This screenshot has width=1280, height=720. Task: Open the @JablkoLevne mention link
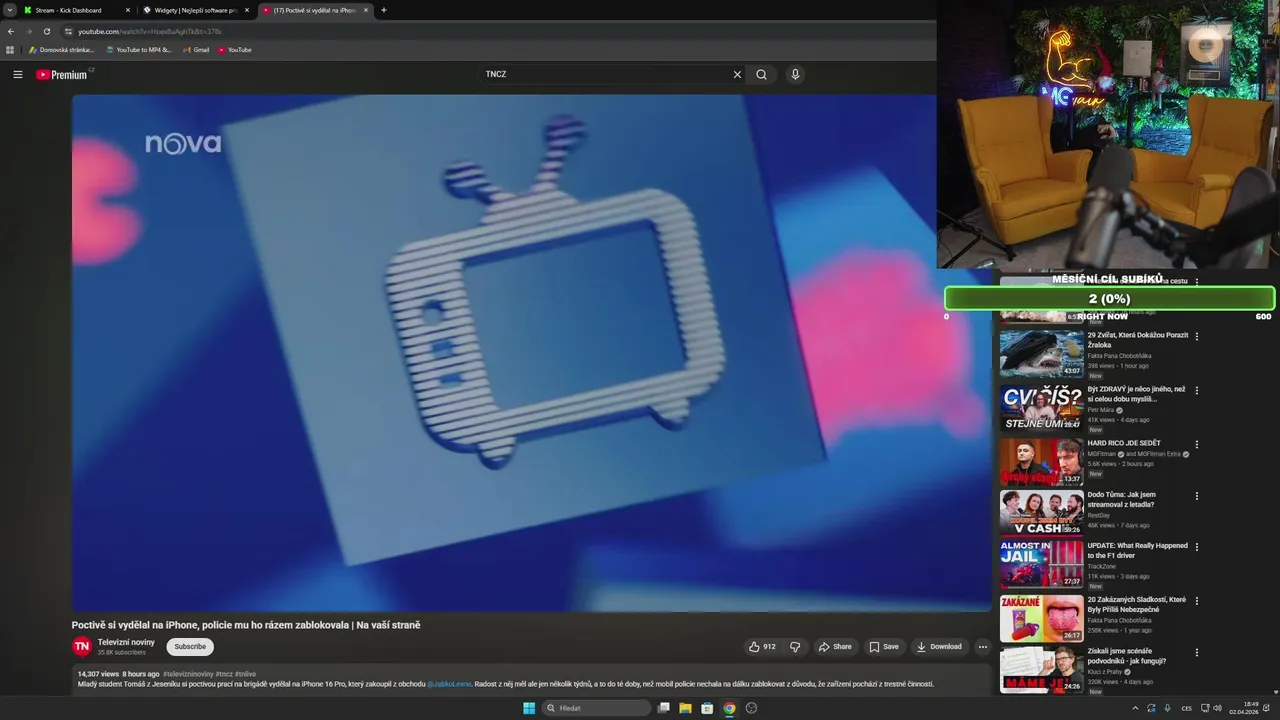tap(449, 684)
